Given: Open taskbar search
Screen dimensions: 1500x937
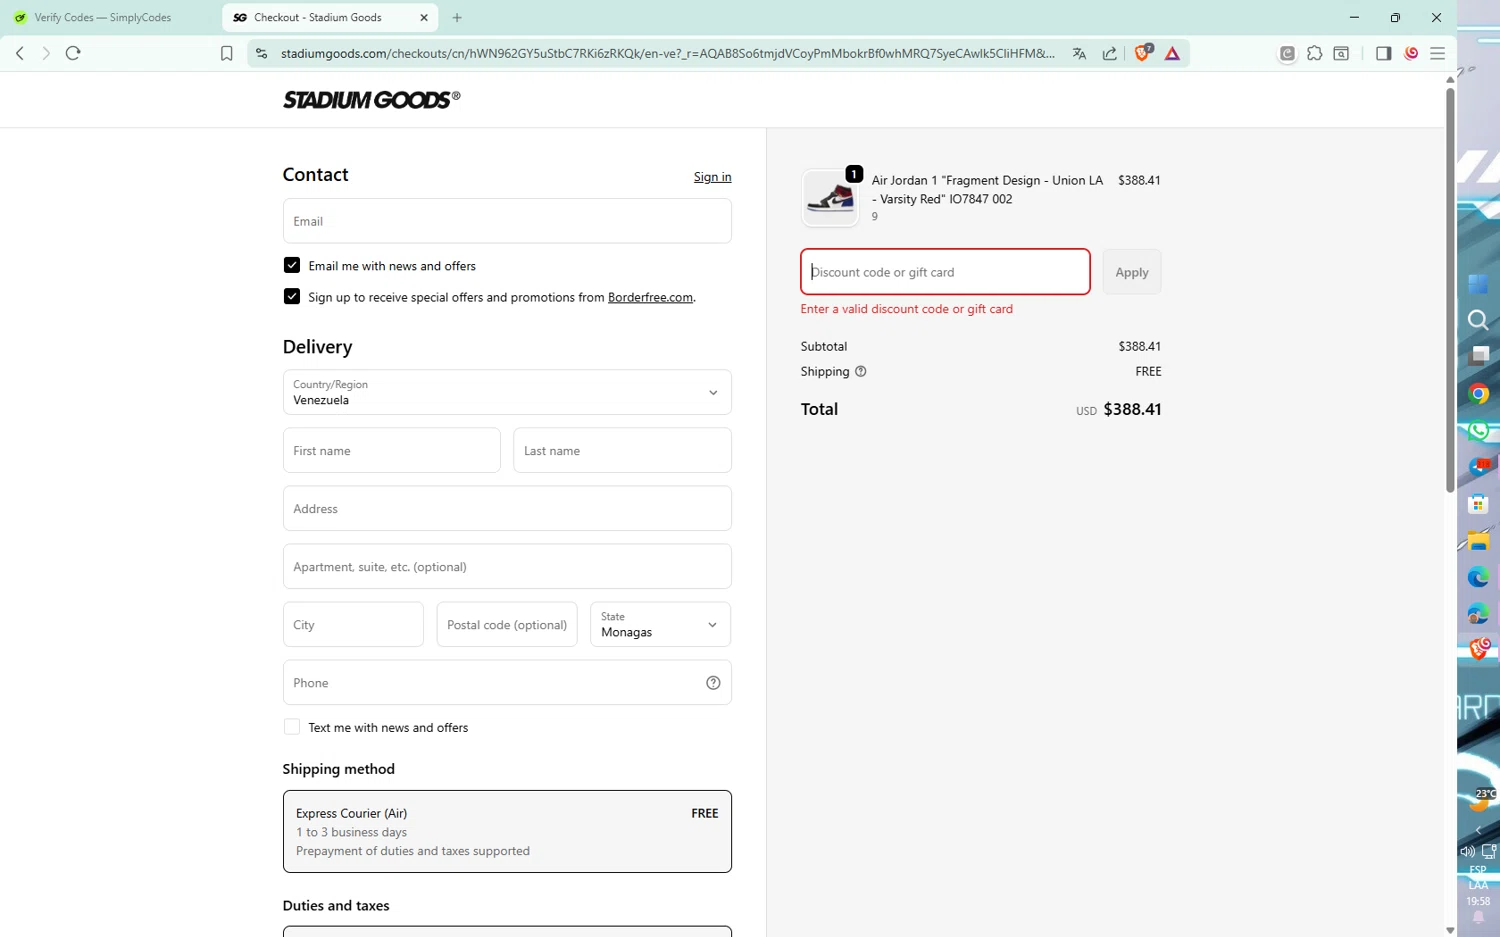Looking at the screenshot, I should click(x=1478, y=320).
